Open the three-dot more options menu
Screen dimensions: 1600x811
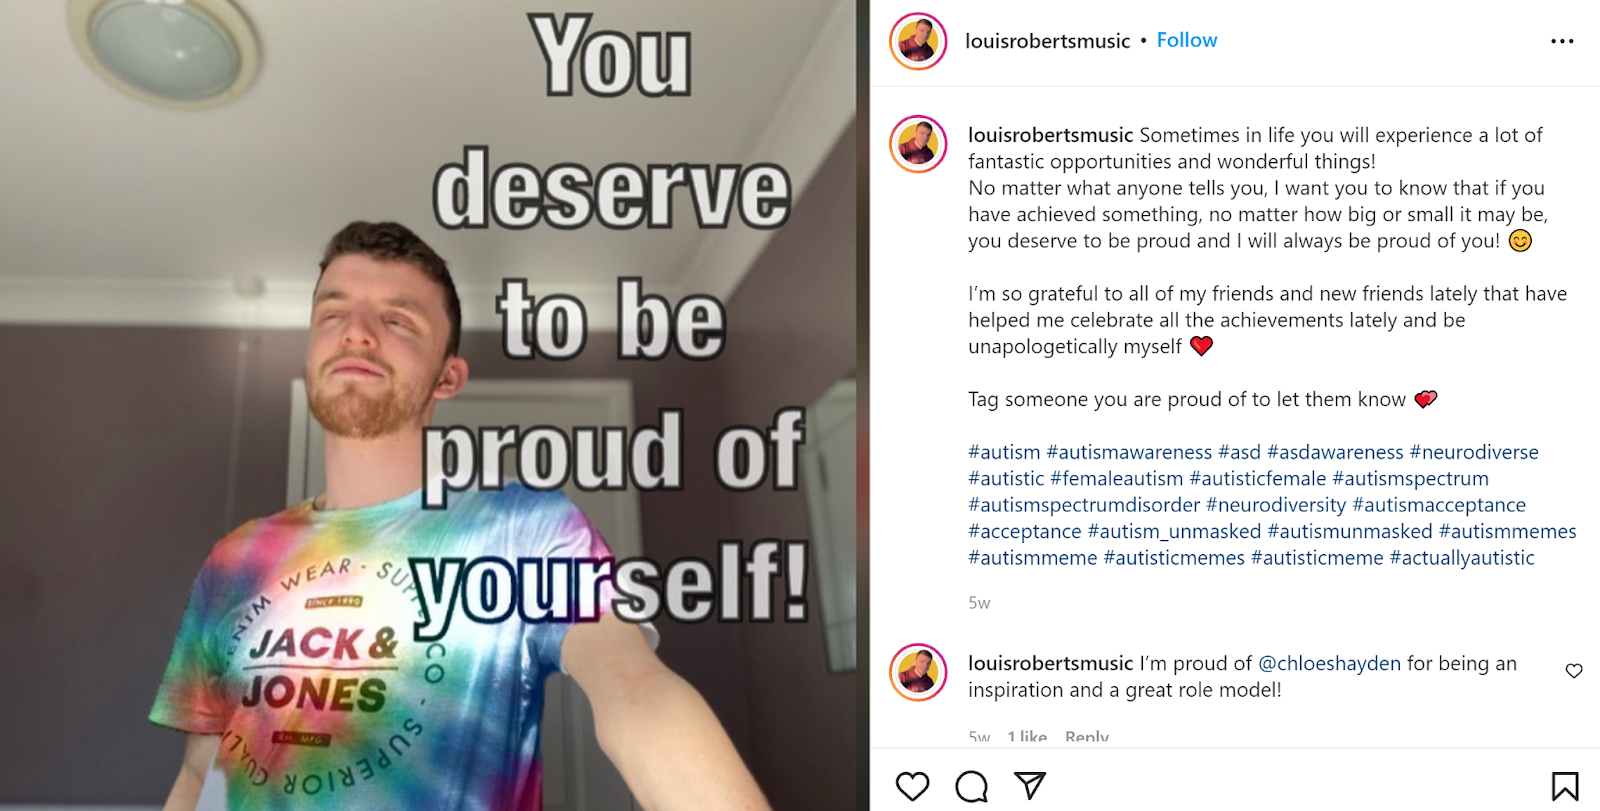point(1562,41)
